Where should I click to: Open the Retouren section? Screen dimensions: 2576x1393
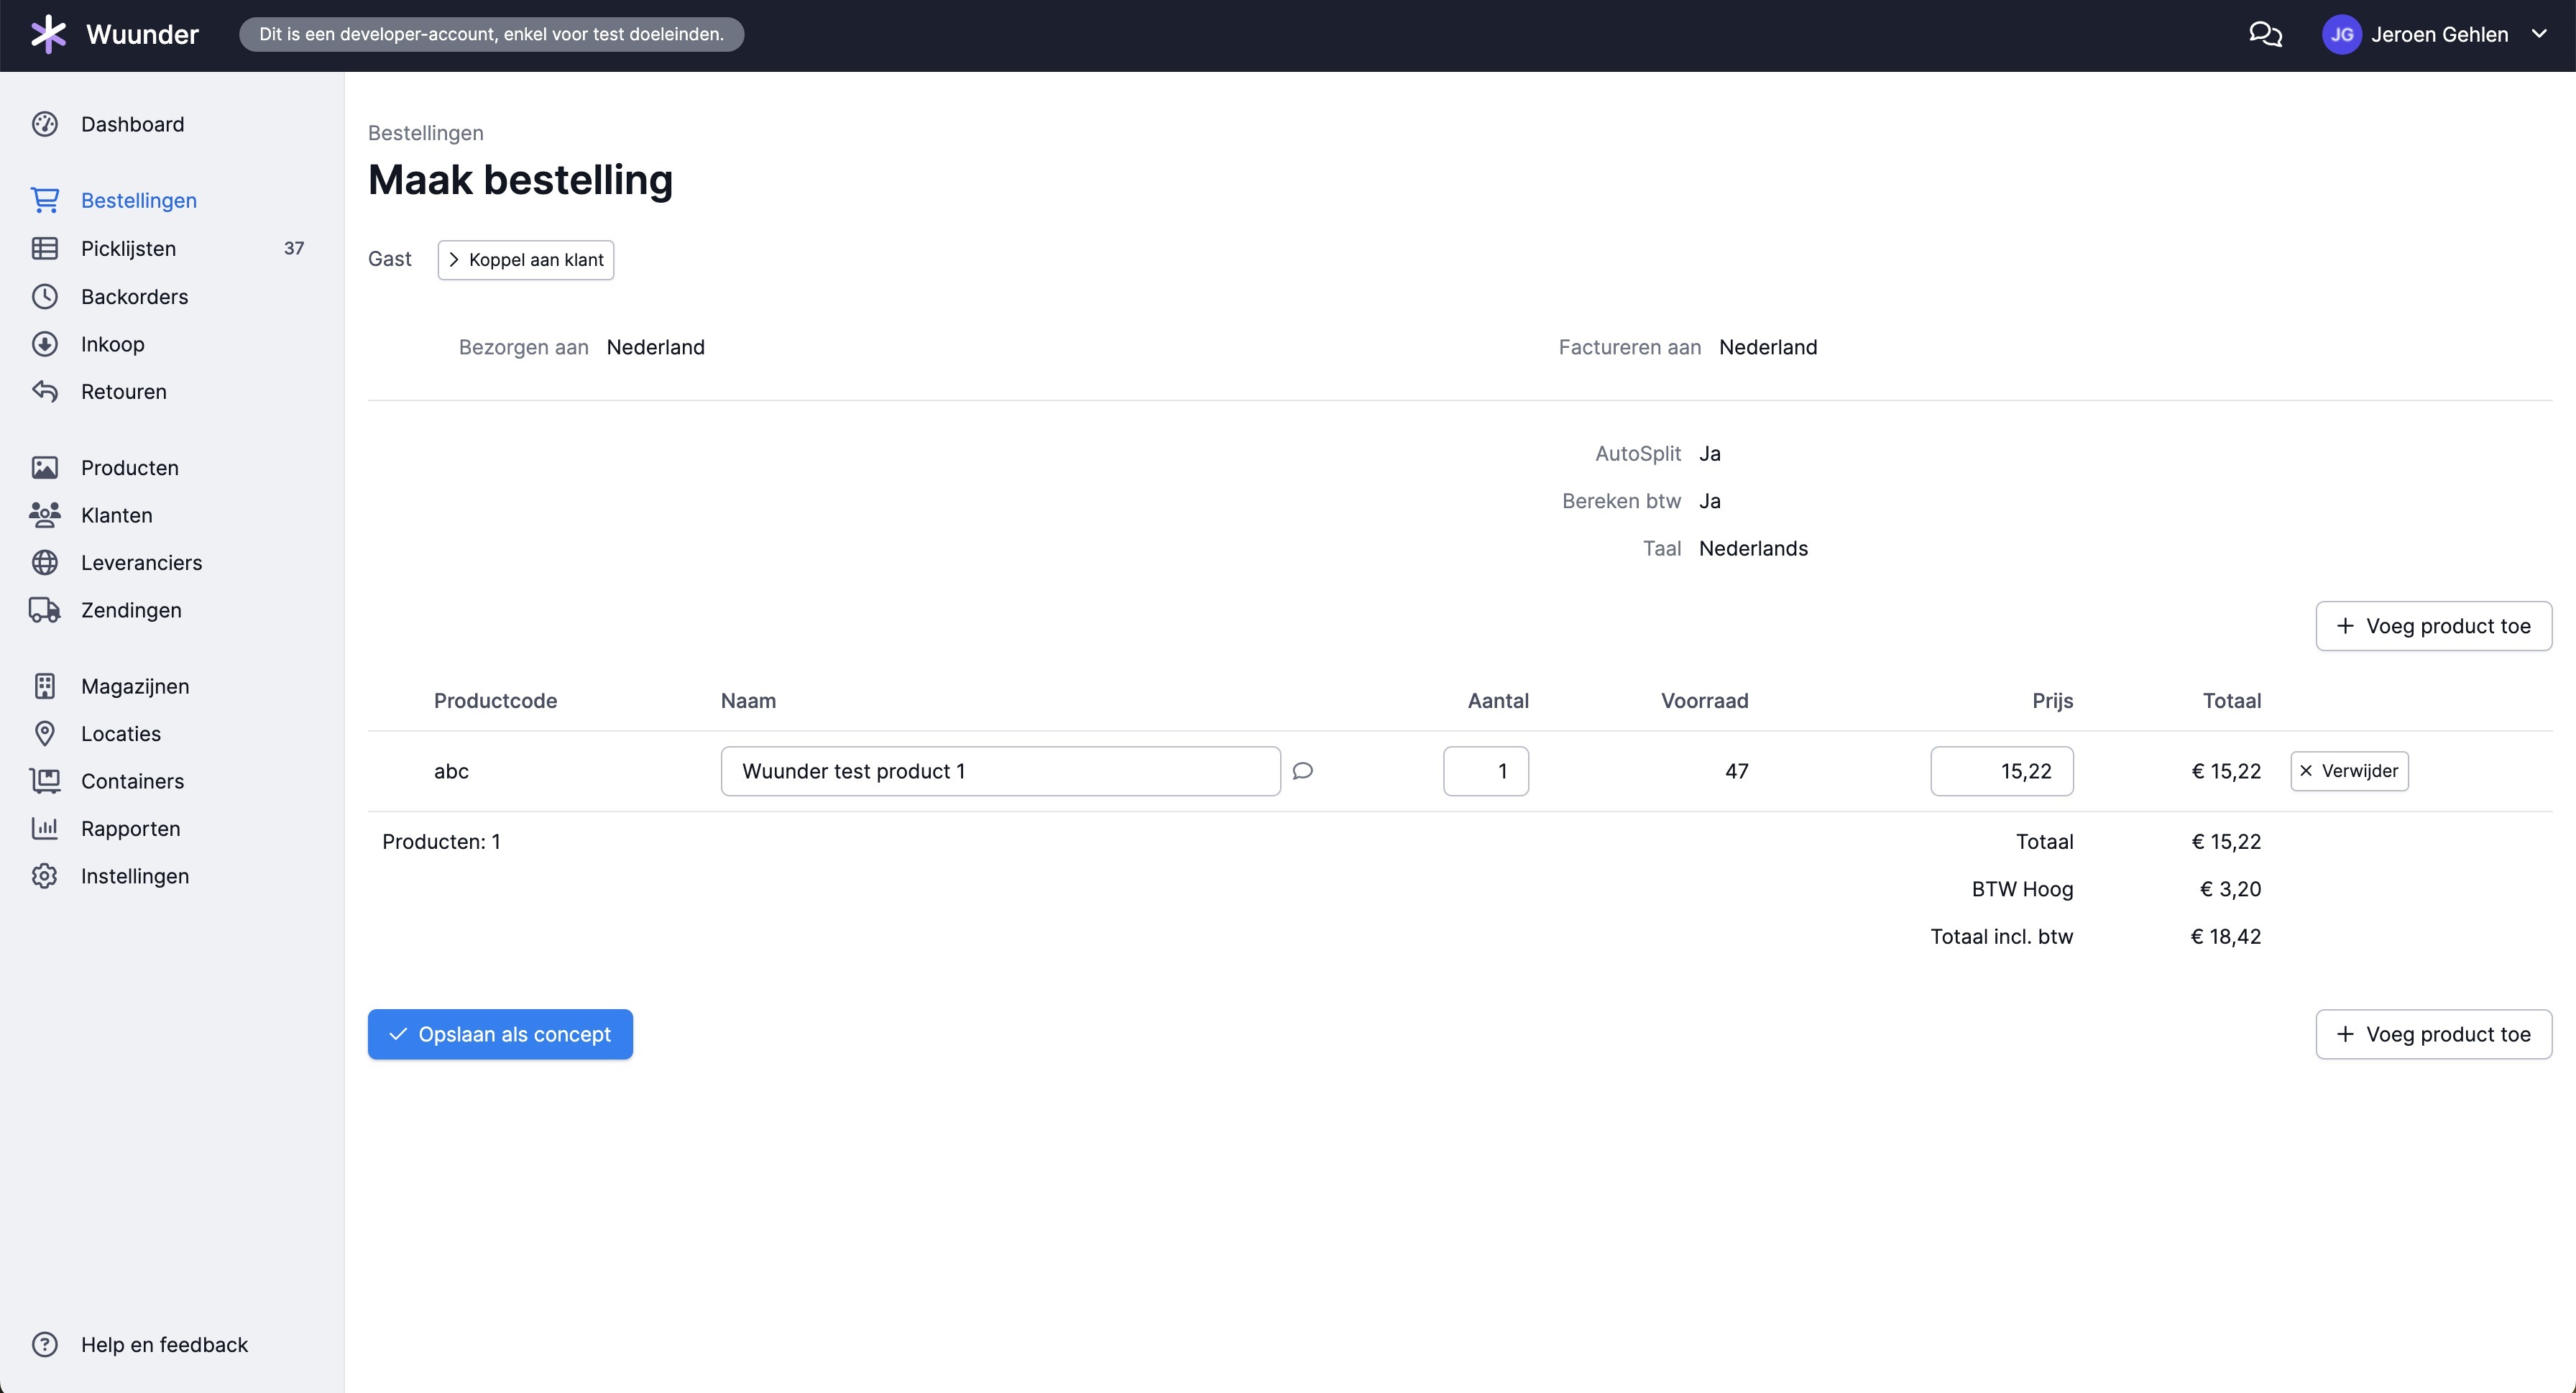pyautogui.click(x=124, y=391)
